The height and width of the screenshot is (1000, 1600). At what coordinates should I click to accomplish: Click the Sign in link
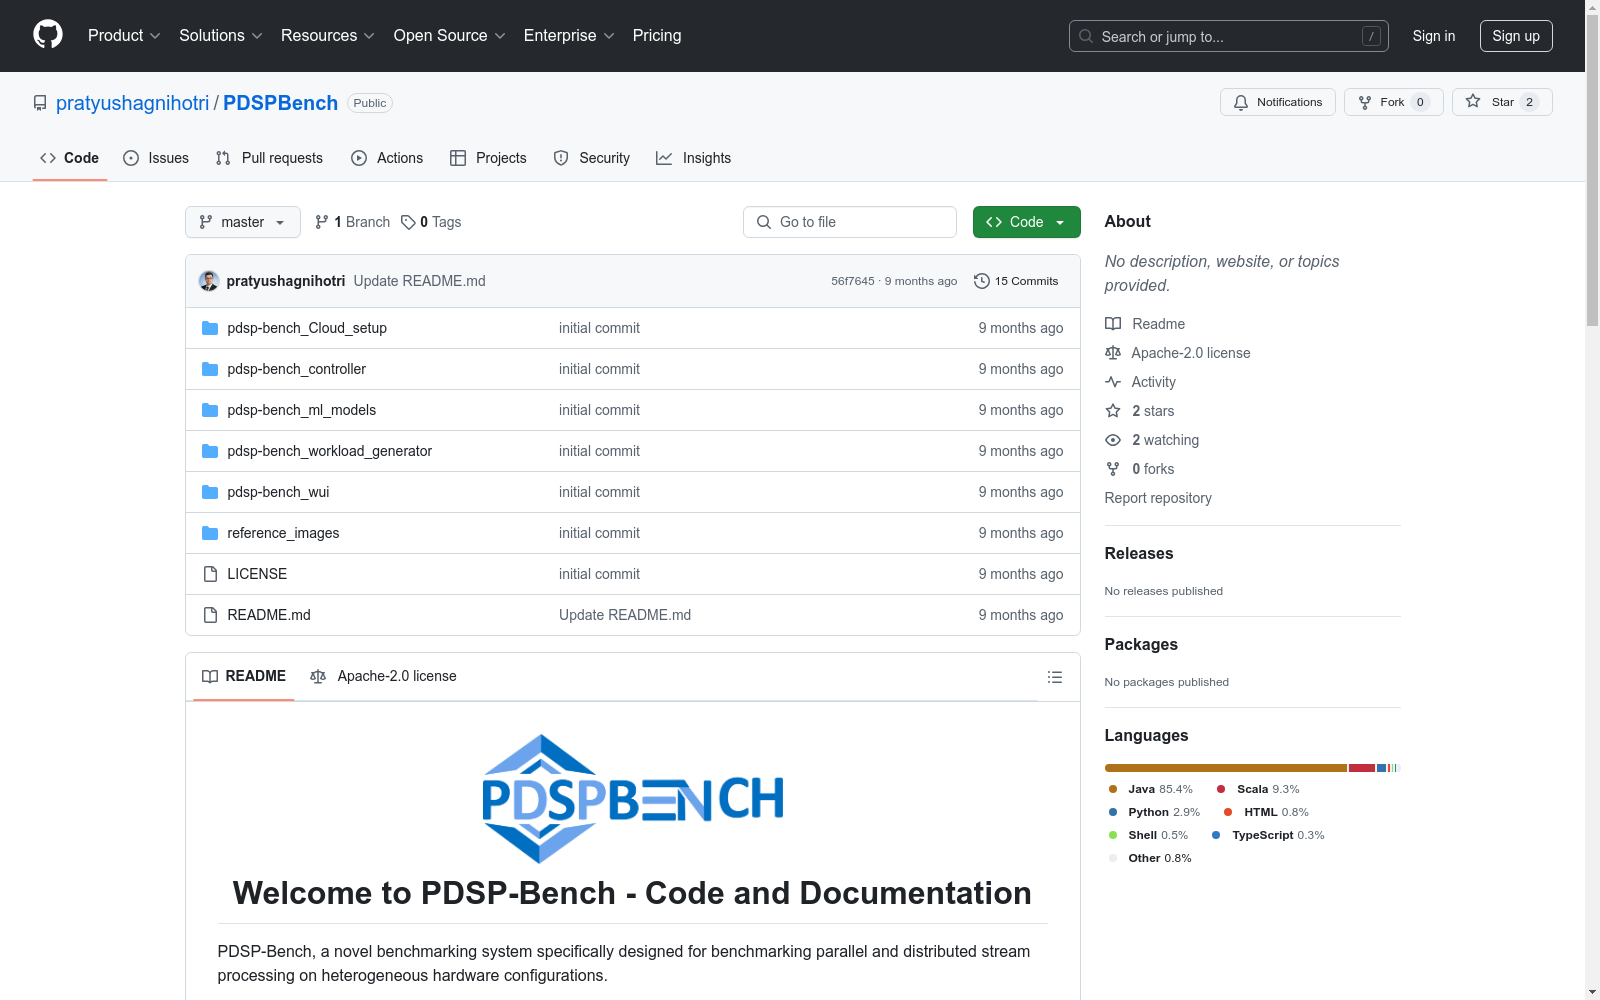tap(1434, 36)
